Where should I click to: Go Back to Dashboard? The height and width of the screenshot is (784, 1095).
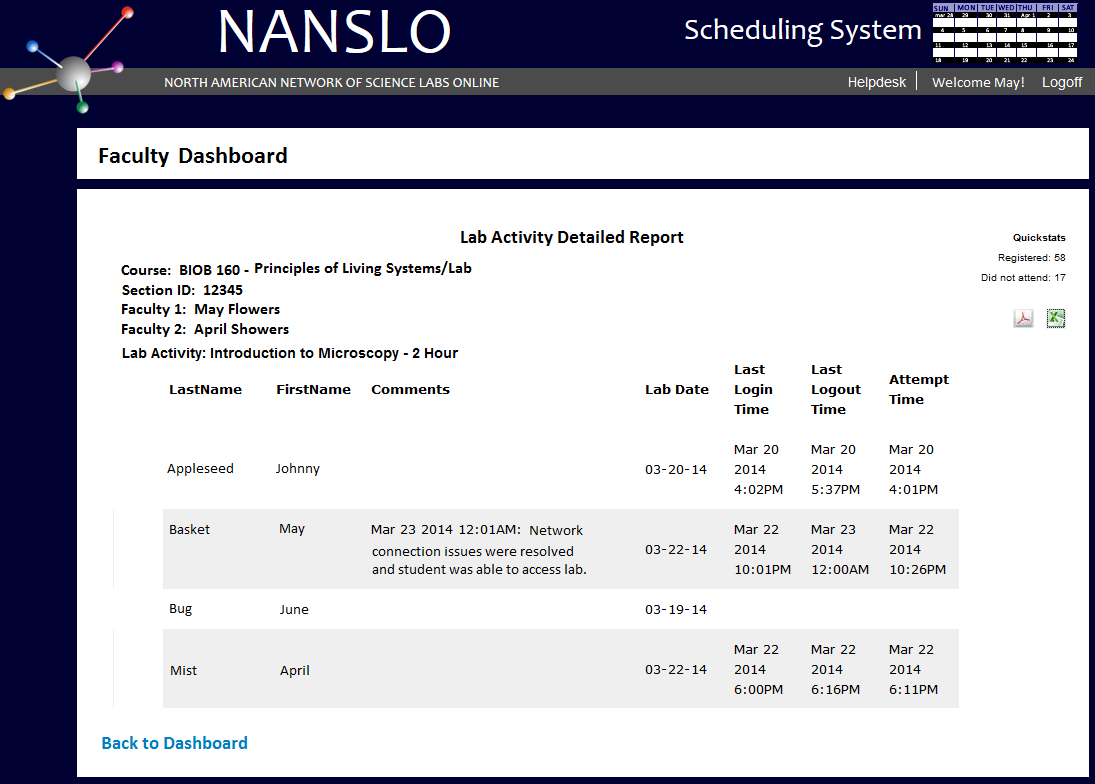(x=174, y=743)
